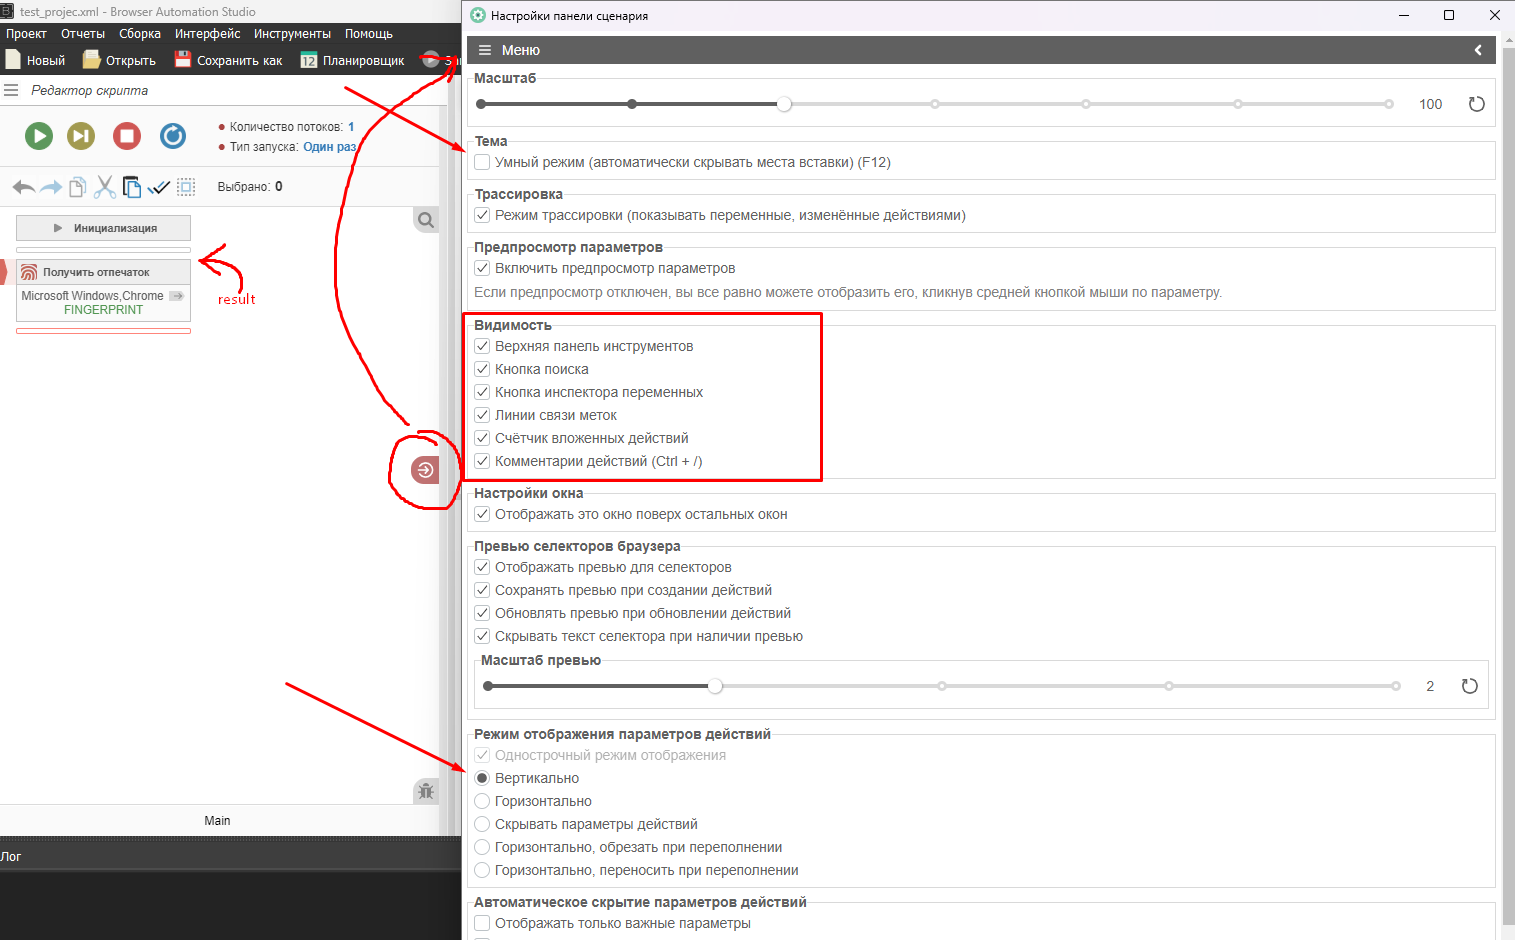Image resolution: width=1515 pixels, height=940 pixels.
Task: Uncheck Кнопка поиска checkbox
Action: 482,369
